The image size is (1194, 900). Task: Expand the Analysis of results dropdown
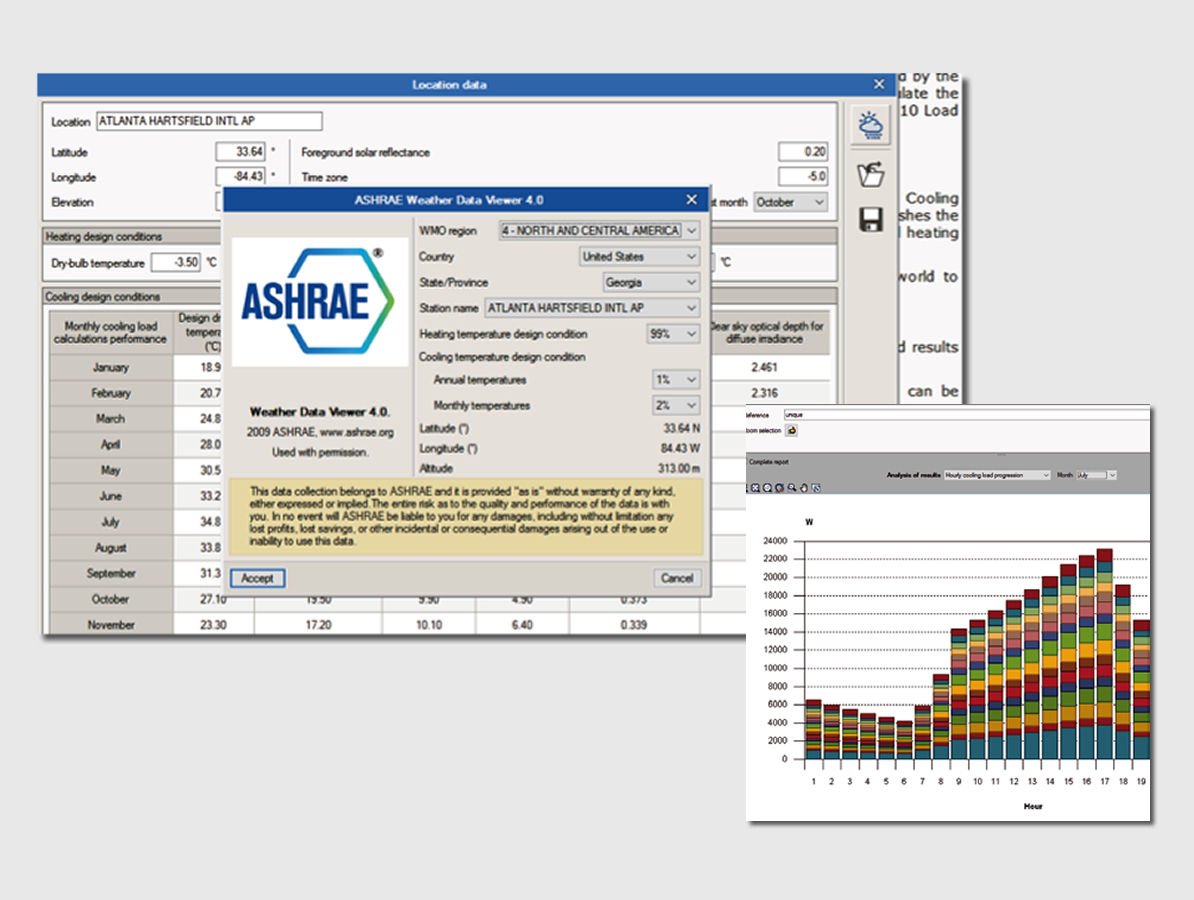[997, 475]
